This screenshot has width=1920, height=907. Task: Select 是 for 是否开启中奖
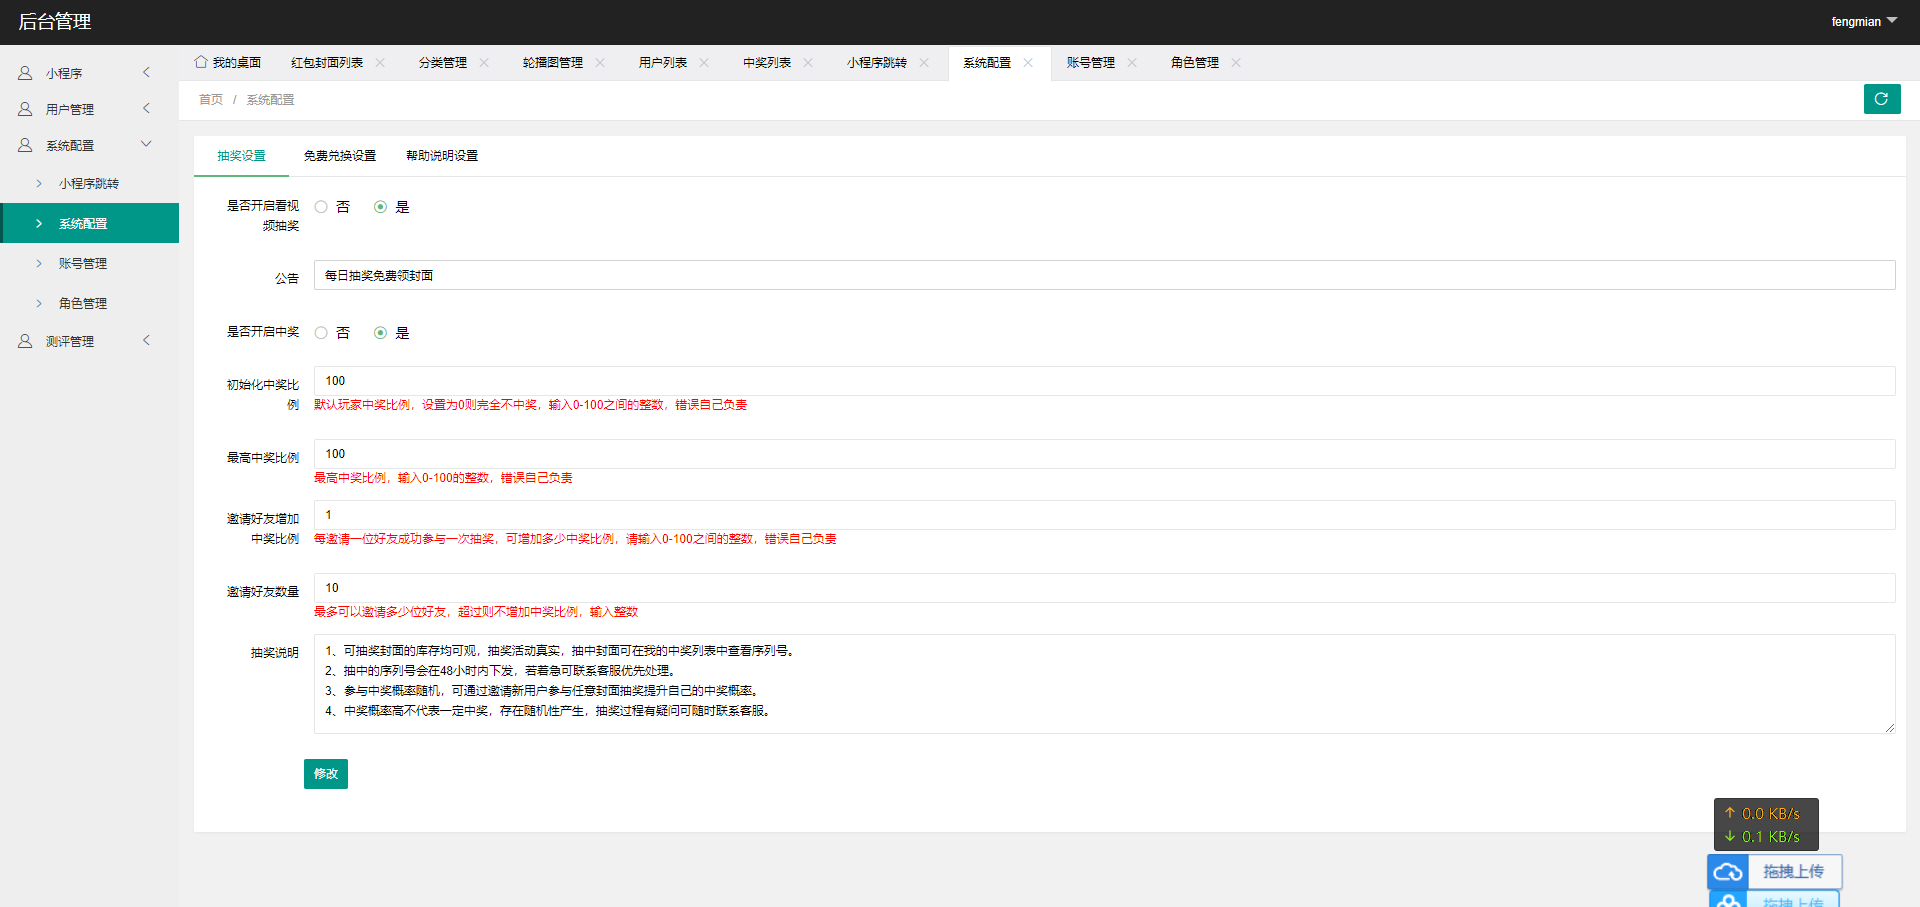(x=380, y=333)
